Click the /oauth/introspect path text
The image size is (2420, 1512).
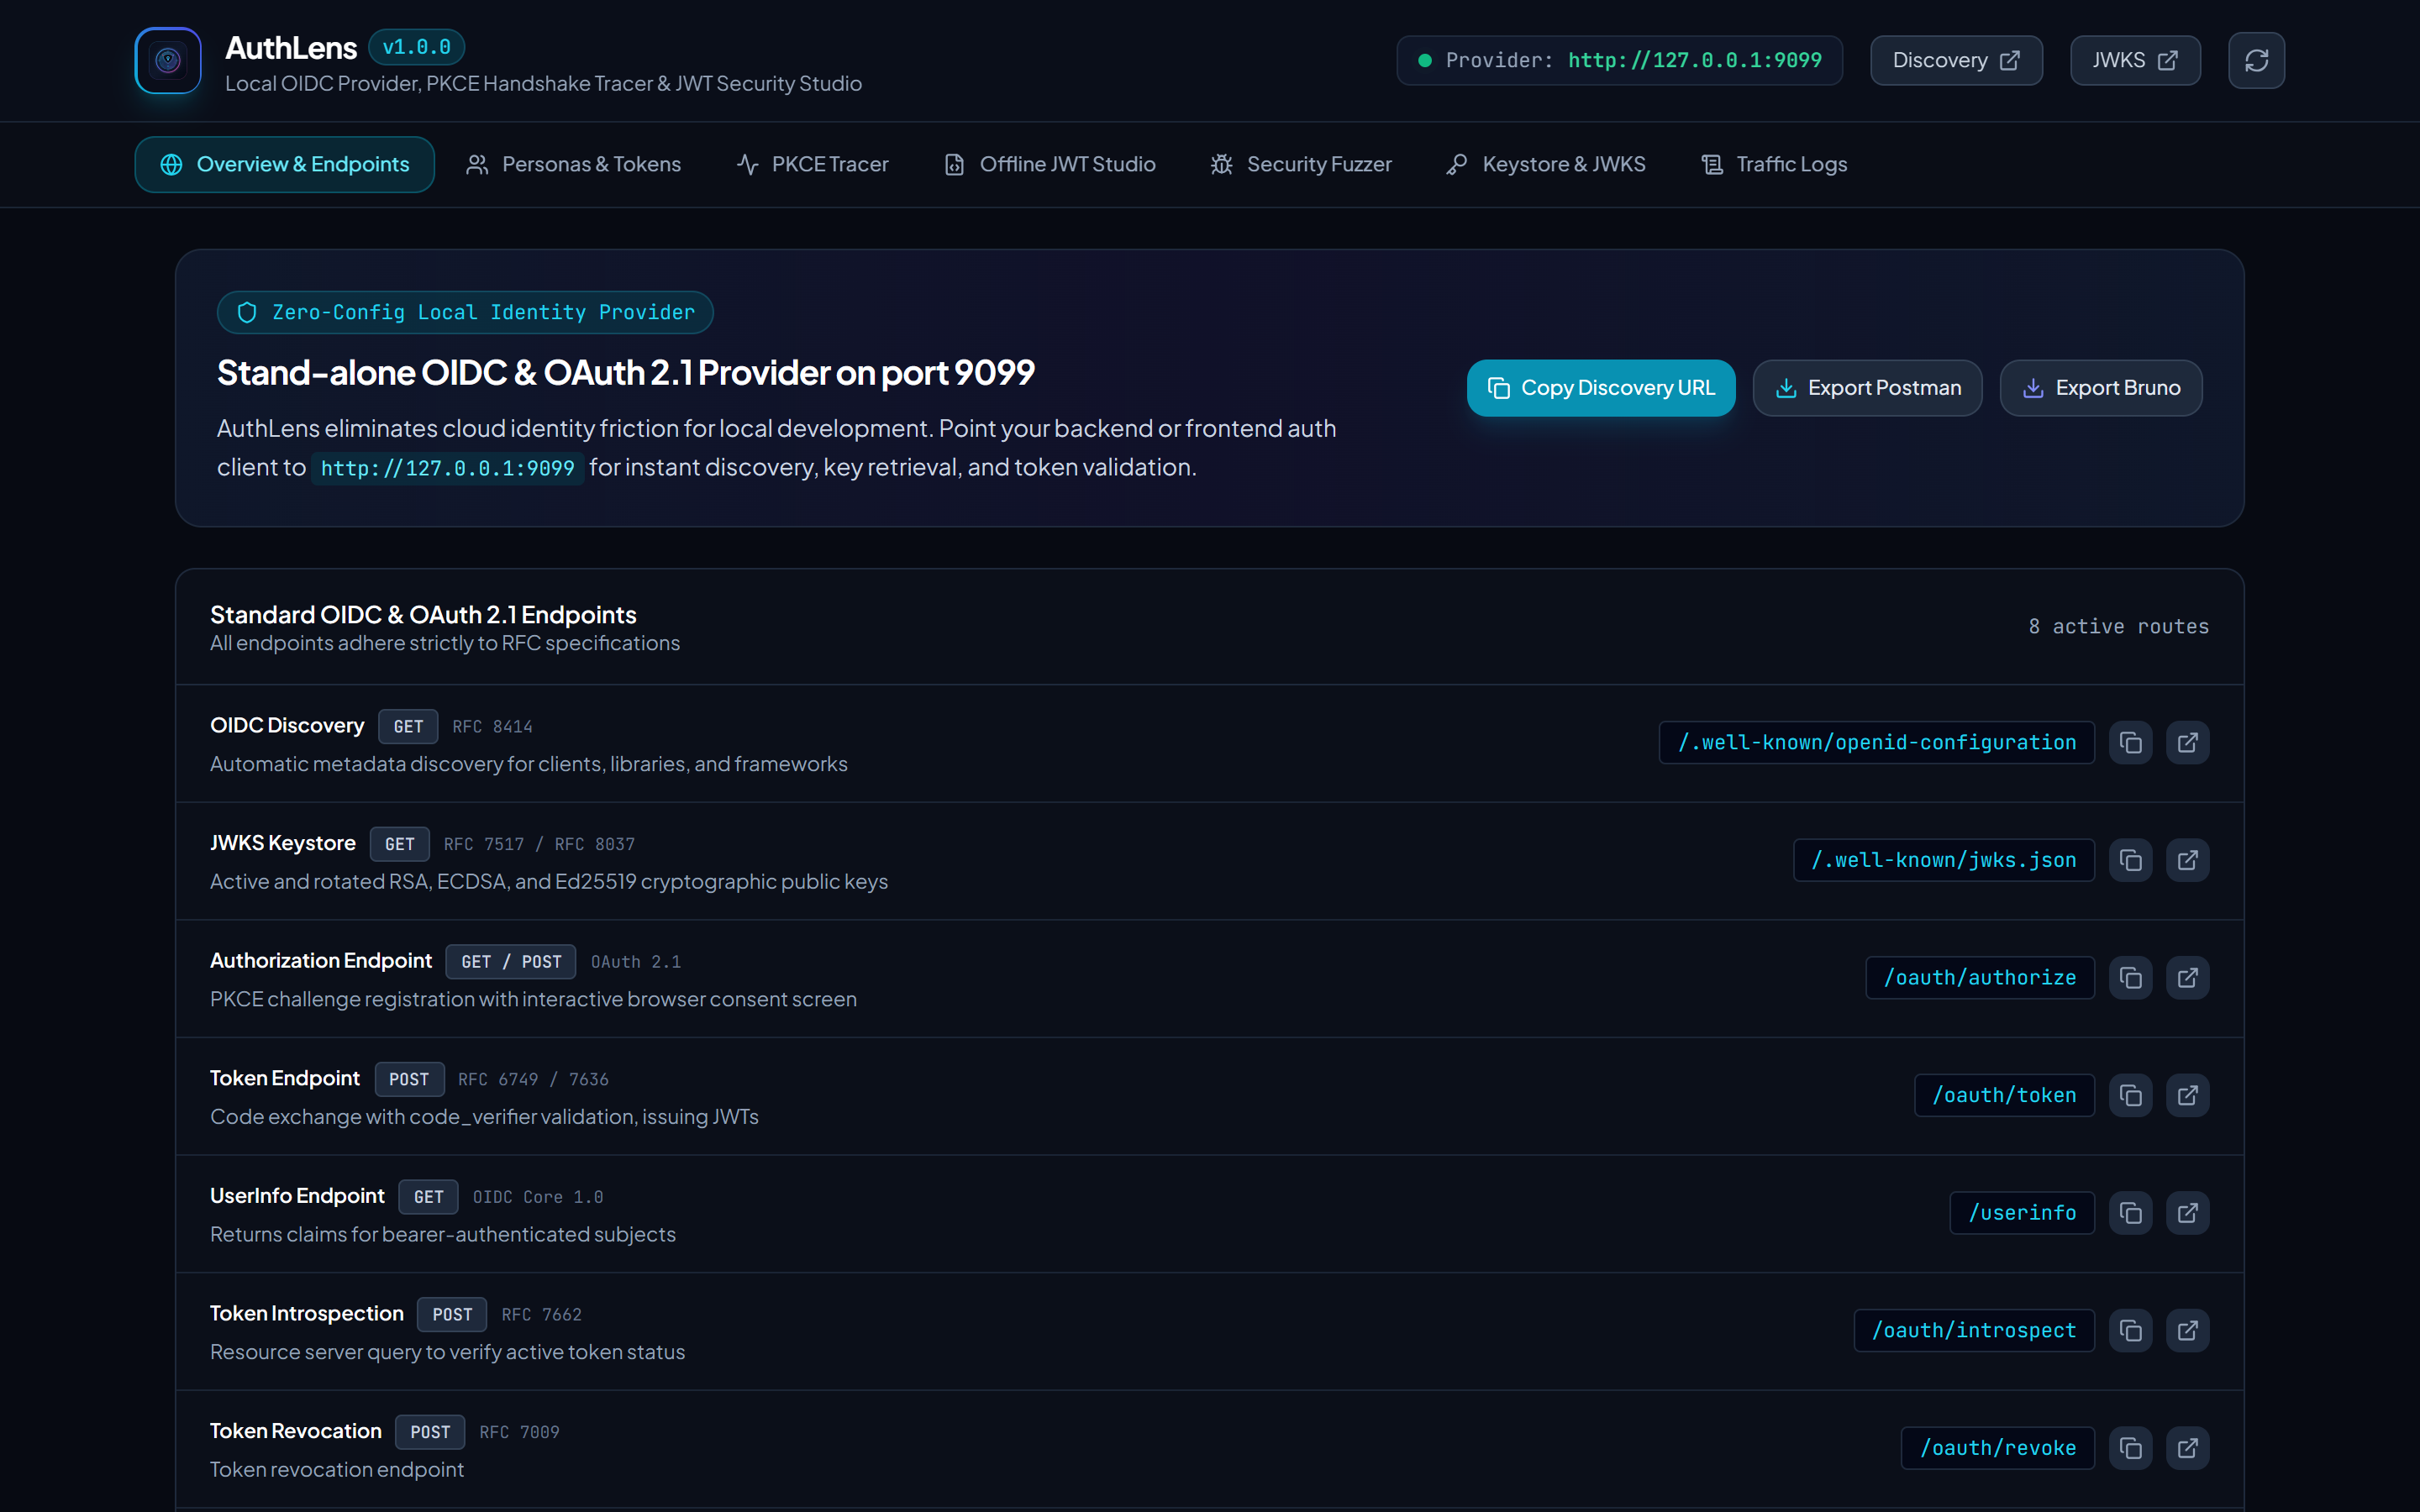[x=1973, y=1330]
